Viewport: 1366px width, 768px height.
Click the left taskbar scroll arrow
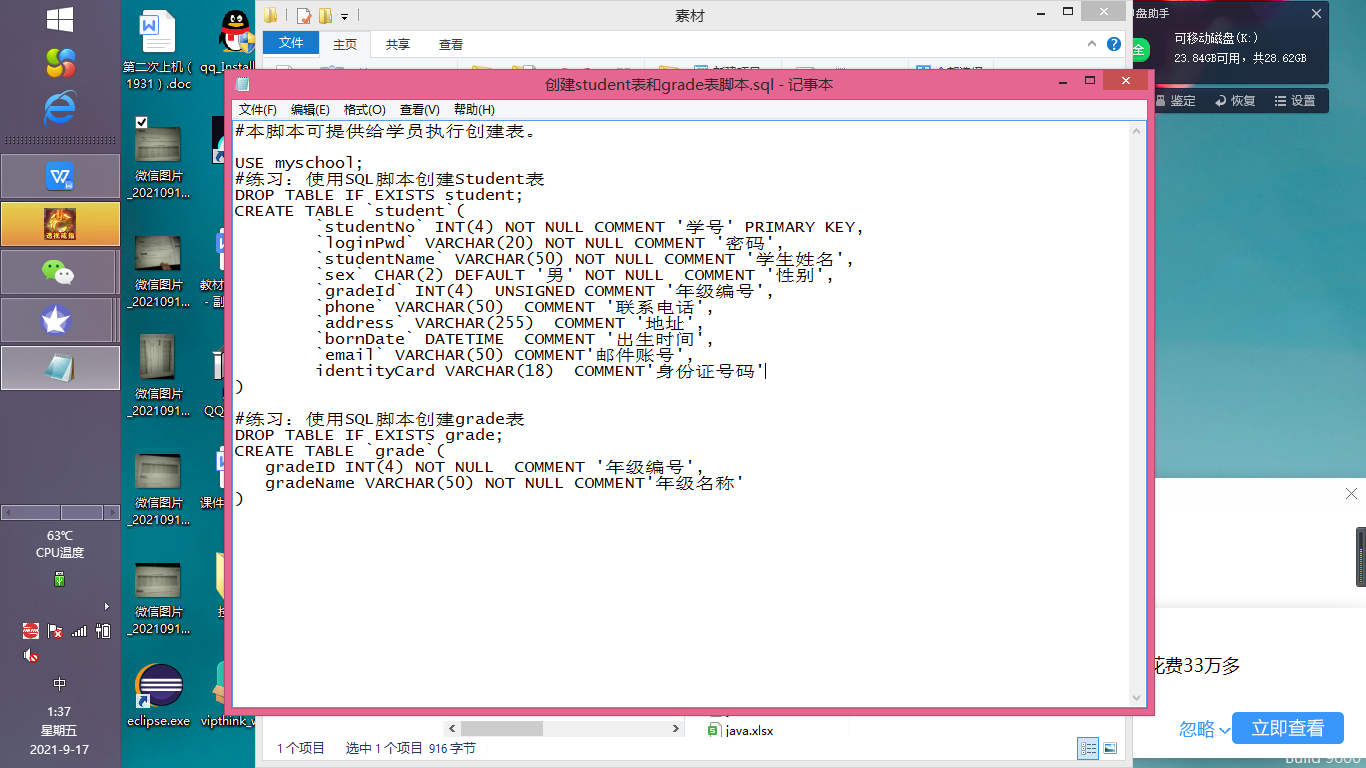tap(7, 512)
